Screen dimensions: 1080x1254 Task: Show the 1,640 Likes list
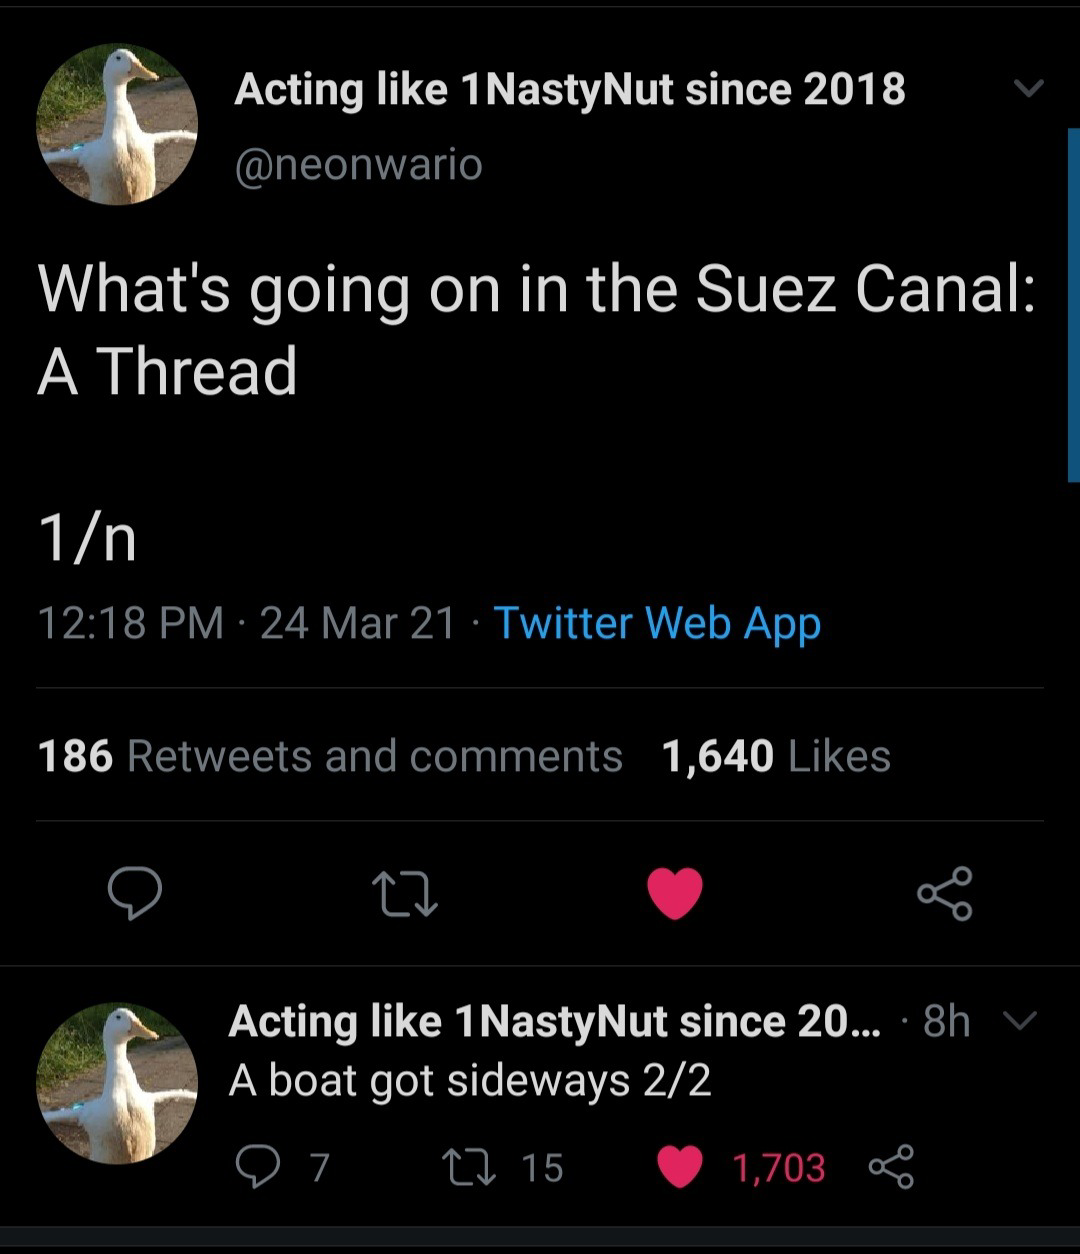pyautogui.click(x=776, y=756)
